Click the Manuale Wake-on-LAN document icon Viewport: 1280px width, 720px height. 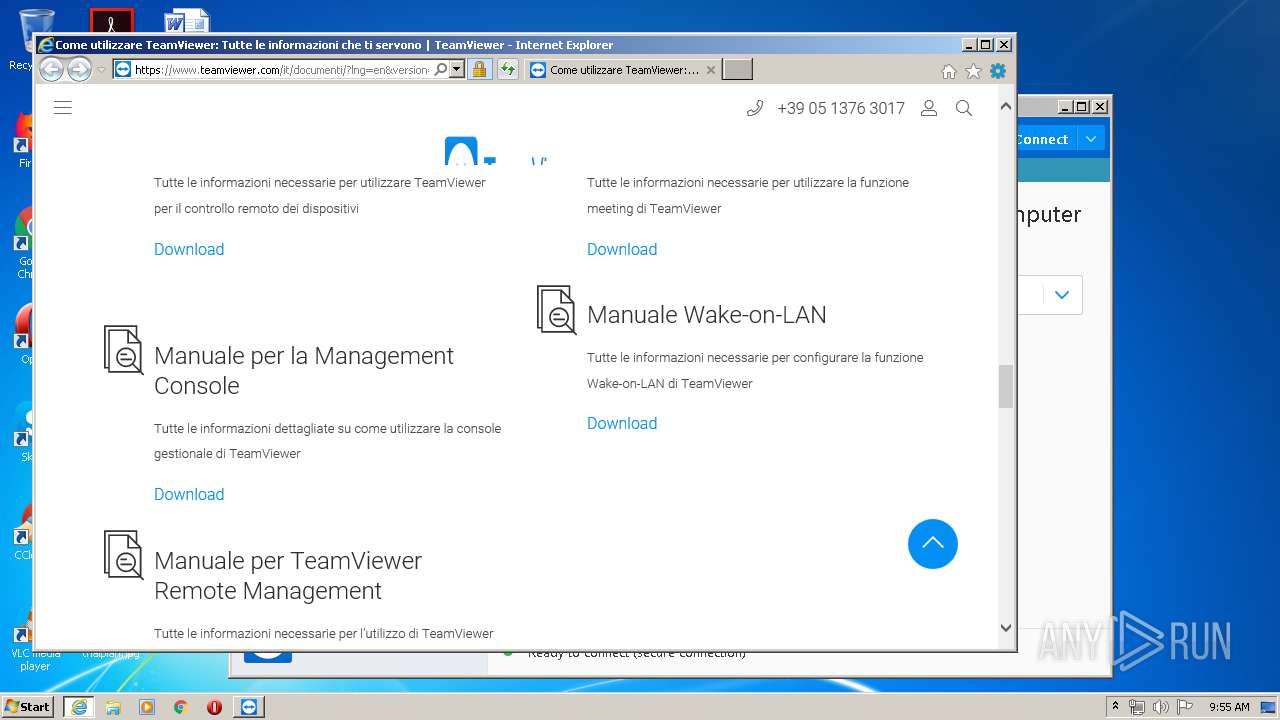click(557, 310)
